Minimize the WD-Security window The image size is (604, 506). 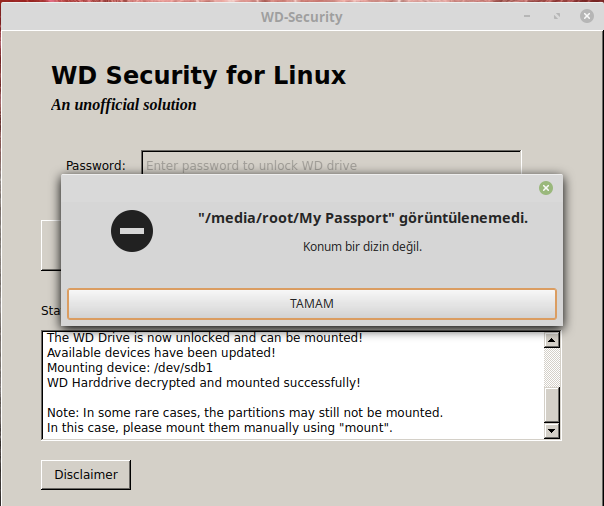pos(527,16)
